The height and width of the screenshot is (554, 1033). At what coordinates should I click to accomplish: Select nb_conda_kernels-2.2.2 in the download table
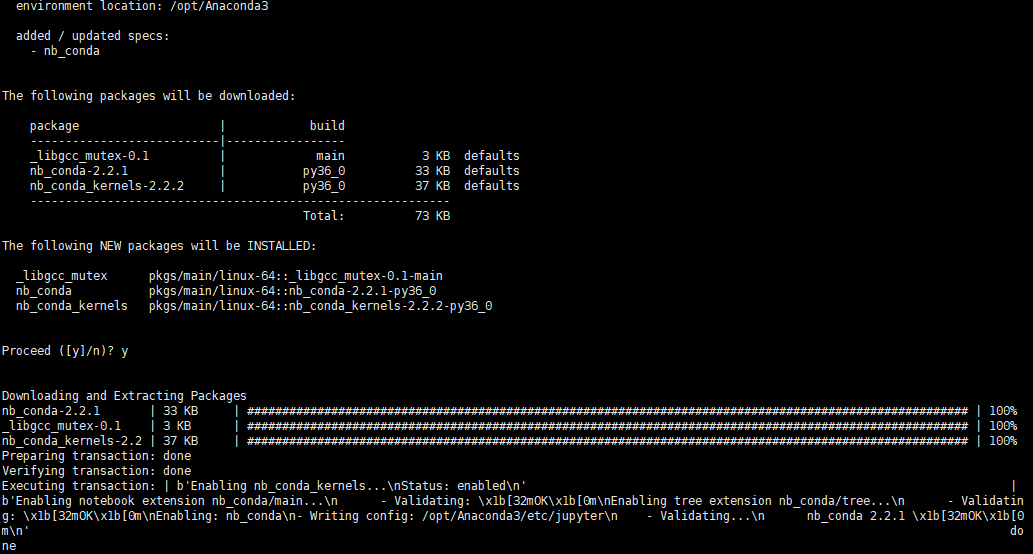click(107, 186)
